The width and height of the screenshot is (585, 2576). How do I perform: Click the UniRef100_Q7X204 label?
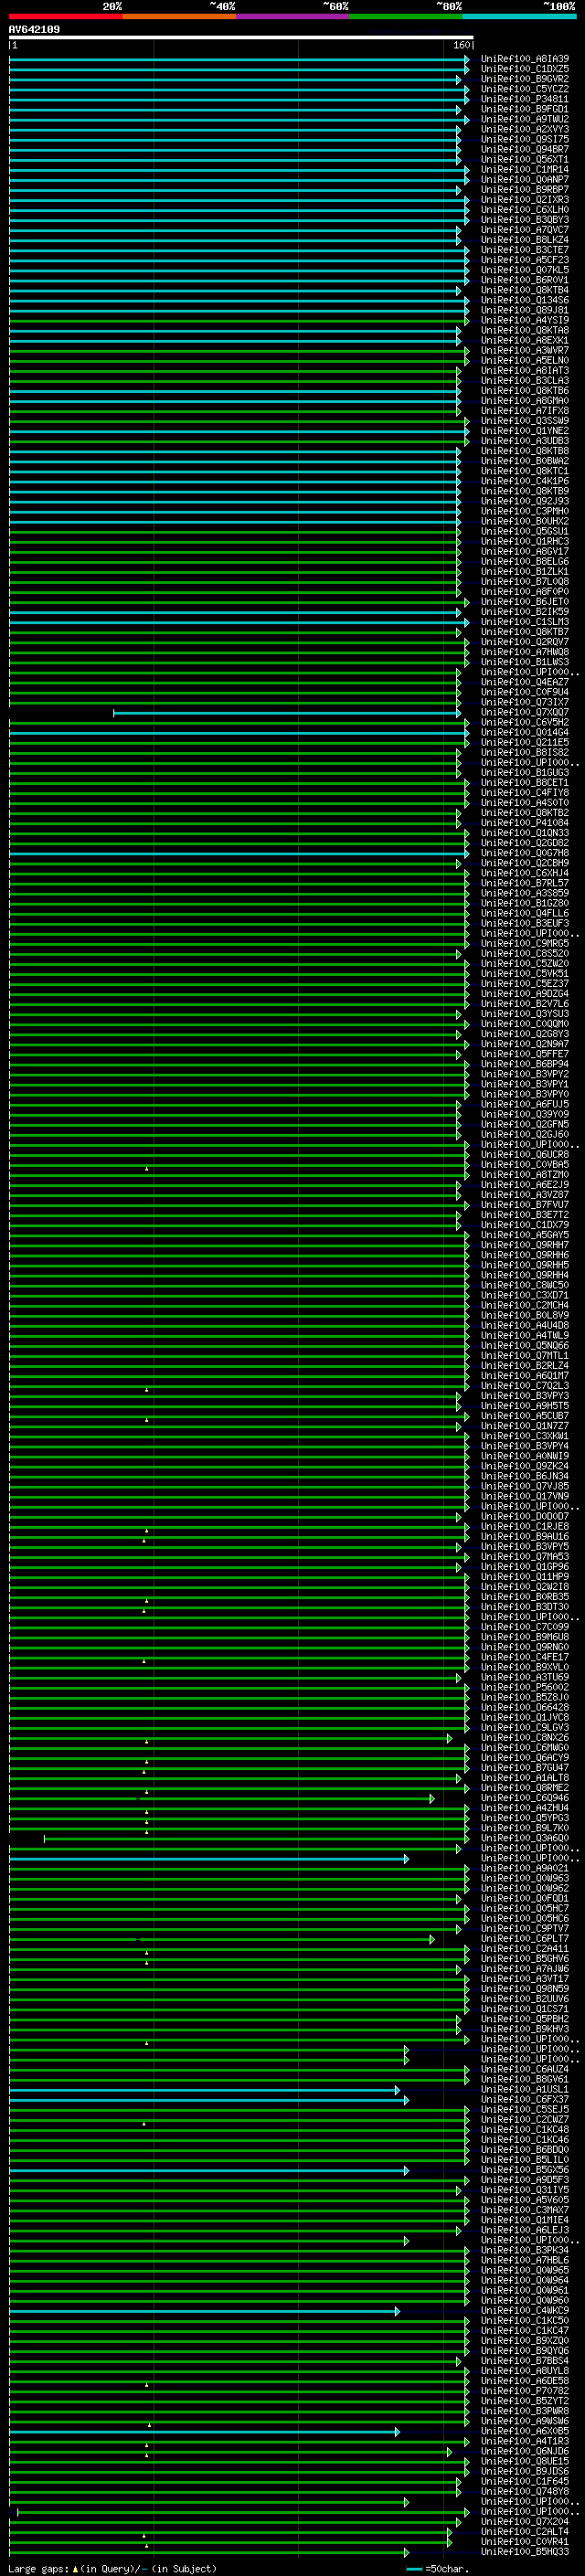[525, 2522]
